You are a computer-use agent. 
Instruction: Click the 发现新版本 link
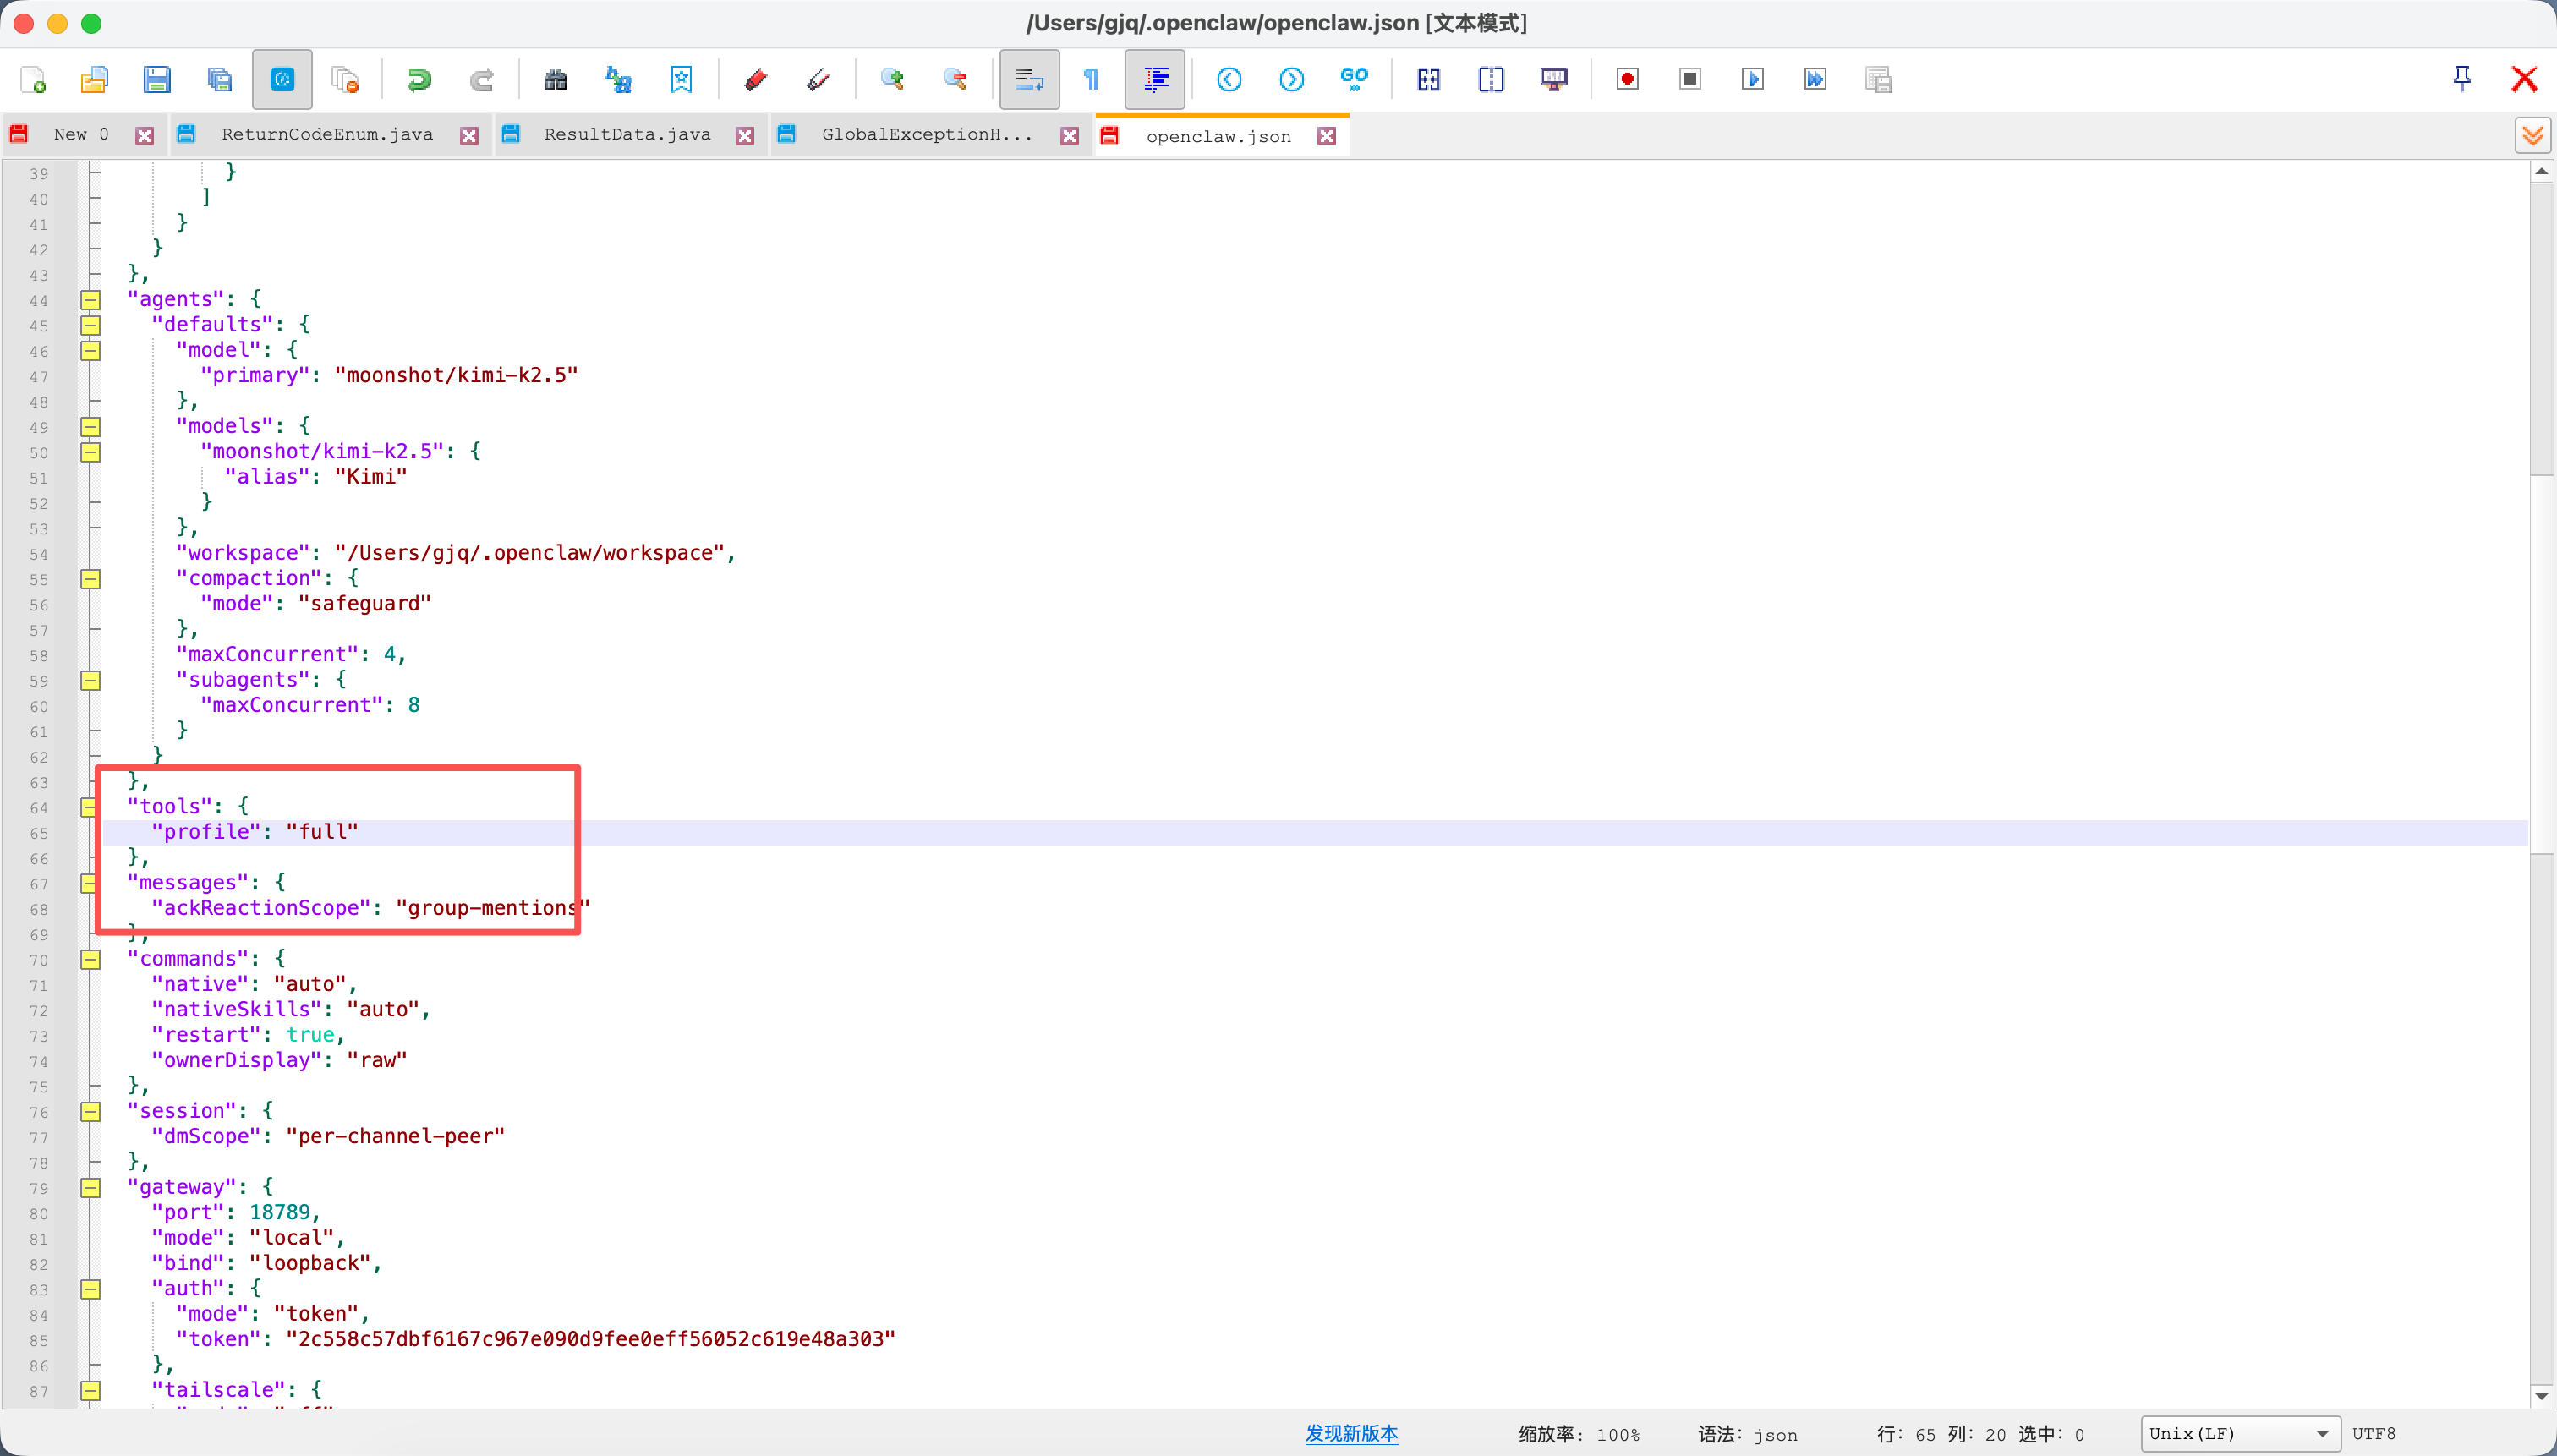tap(1351, 1434)
